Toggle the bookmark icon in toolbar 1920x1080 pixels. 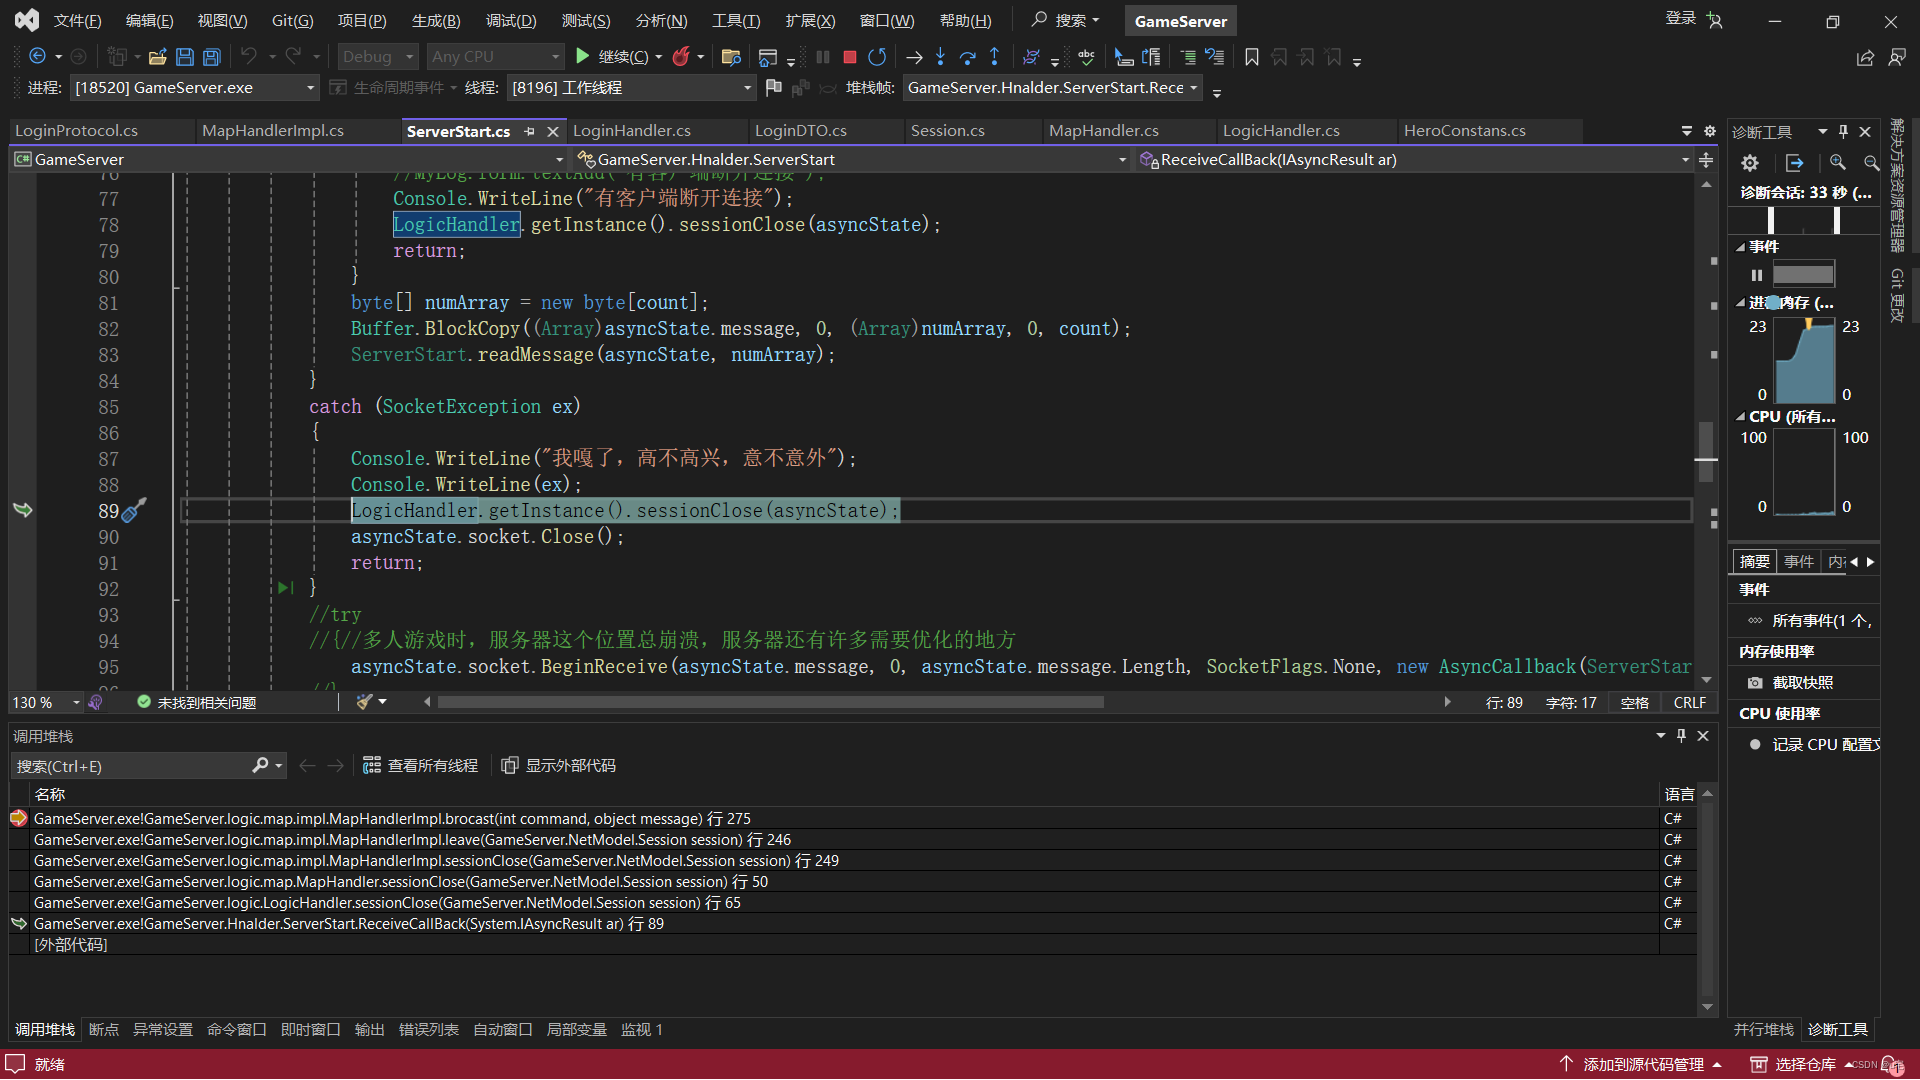1251,57
